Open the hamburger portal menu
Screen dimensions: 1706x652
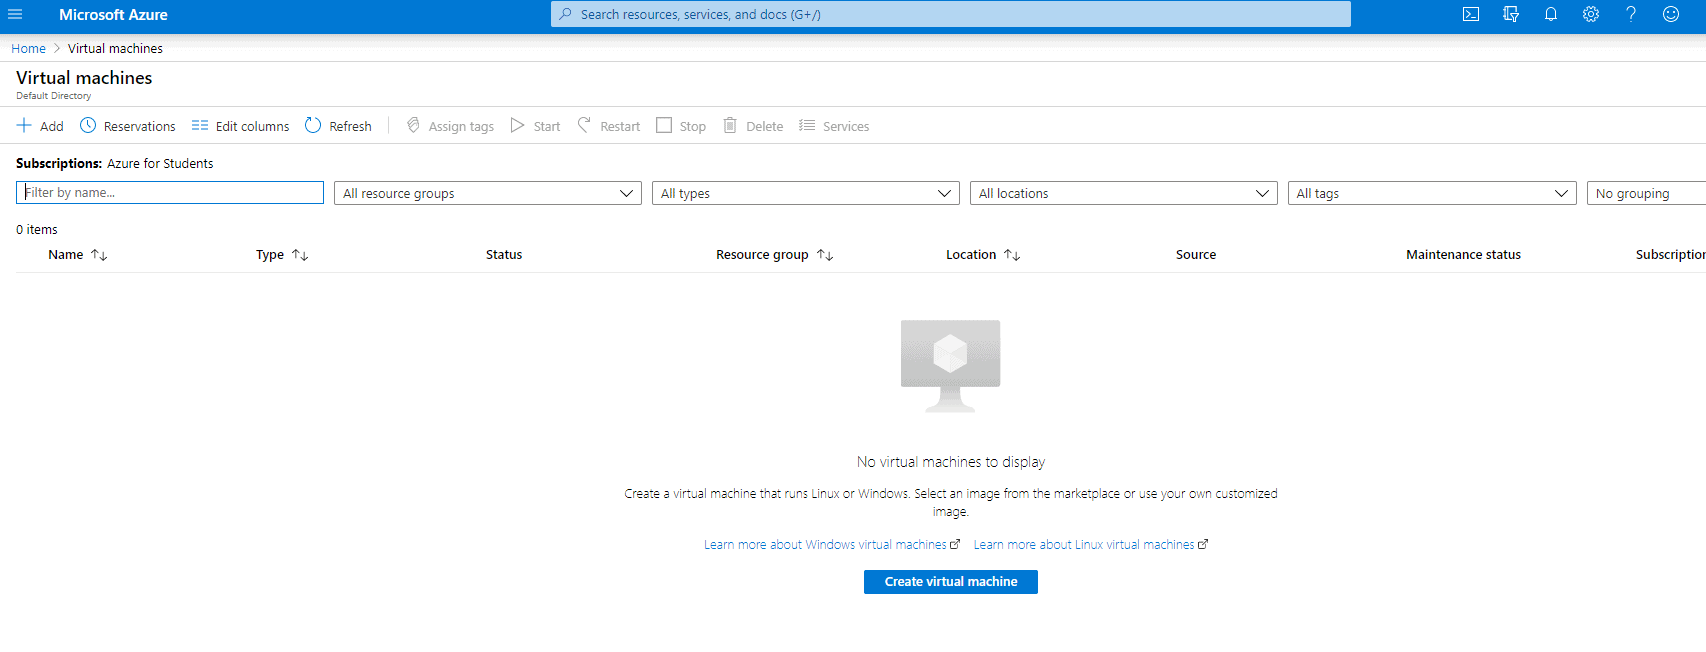15,14
